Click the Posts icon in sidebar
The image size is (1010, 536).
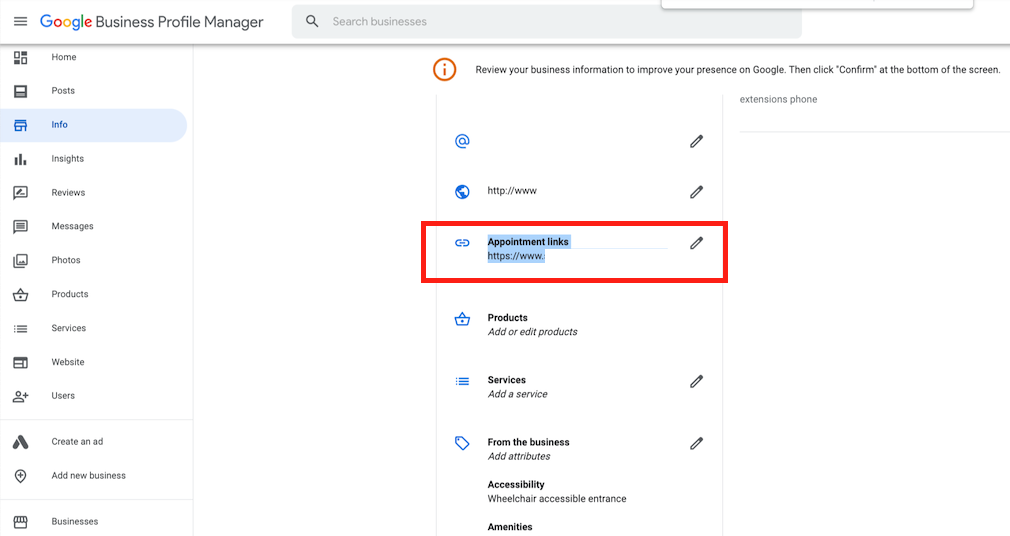[x=21, y=91]
